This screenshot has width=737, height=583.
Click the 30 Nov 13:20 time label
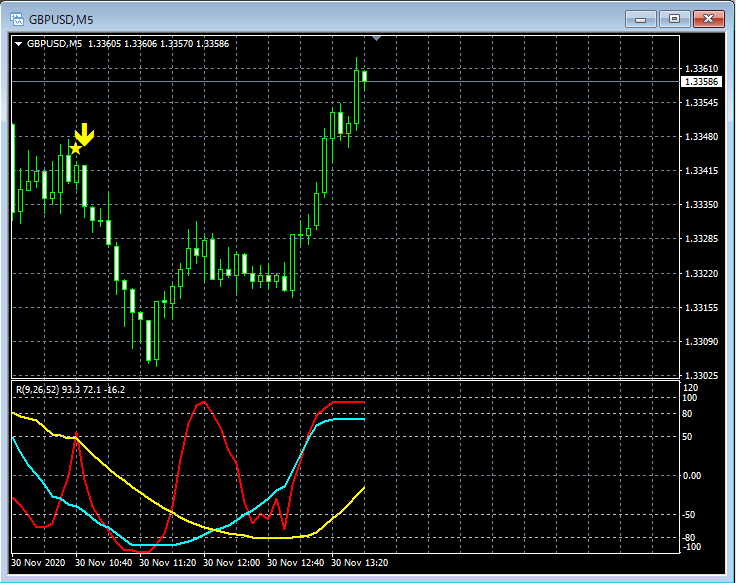[360, 563]
